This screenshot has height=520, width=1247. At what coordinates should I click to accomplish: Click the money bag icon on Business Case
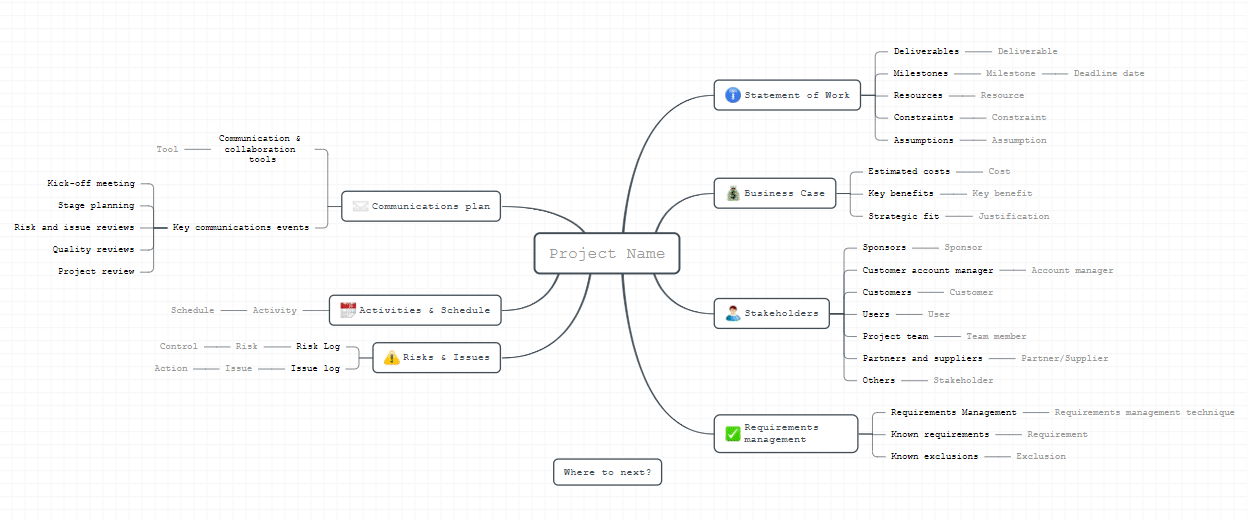pos(732,193)
